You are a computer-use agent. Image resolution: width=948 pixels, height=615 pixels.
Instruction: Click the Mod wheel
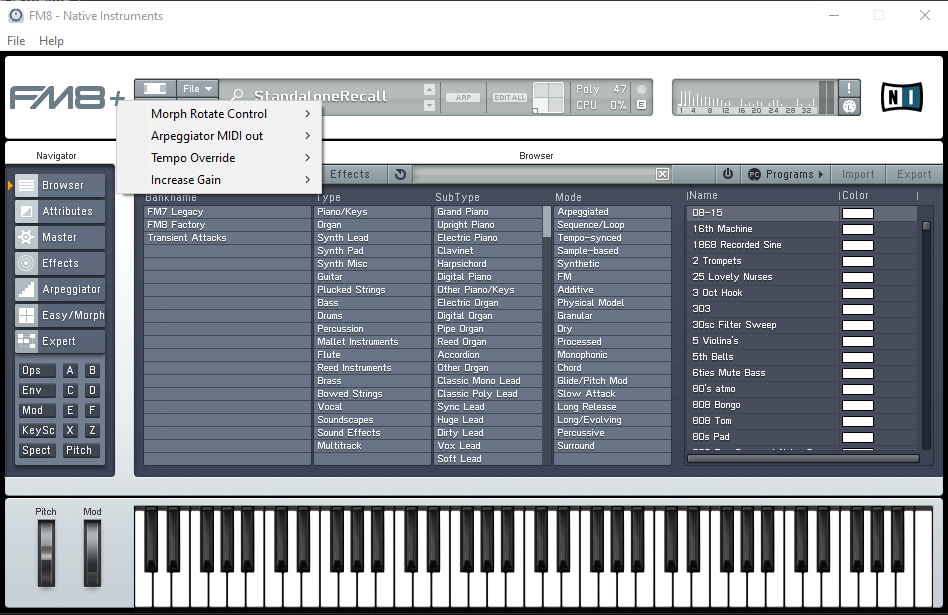tap(92, 553)
